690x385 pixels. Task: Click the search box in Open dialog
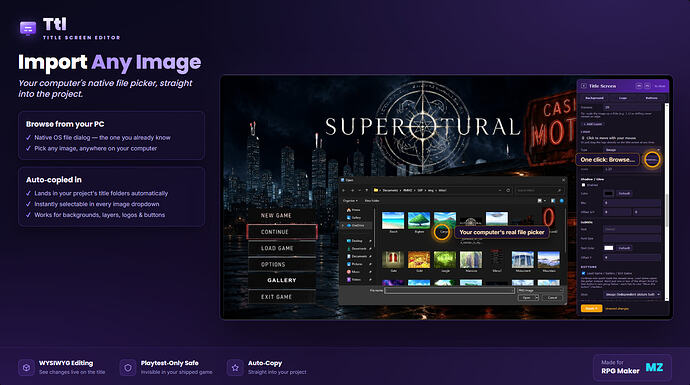539,190
